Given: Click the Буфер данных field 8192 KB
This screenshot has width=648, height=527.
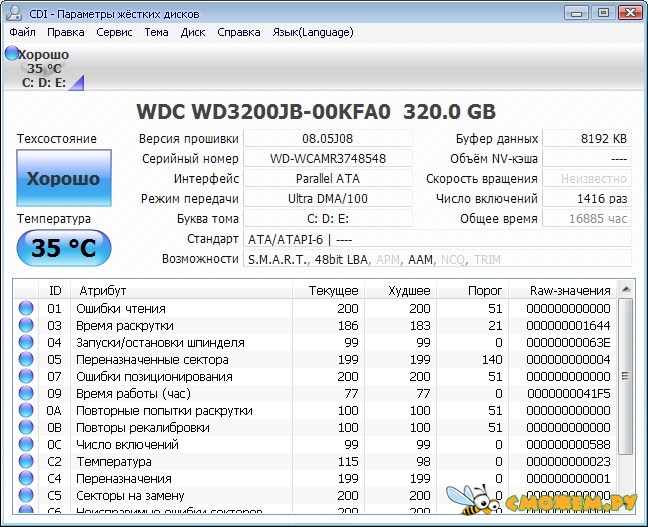Looking at the screenshot, I should [x=587, y=138].
